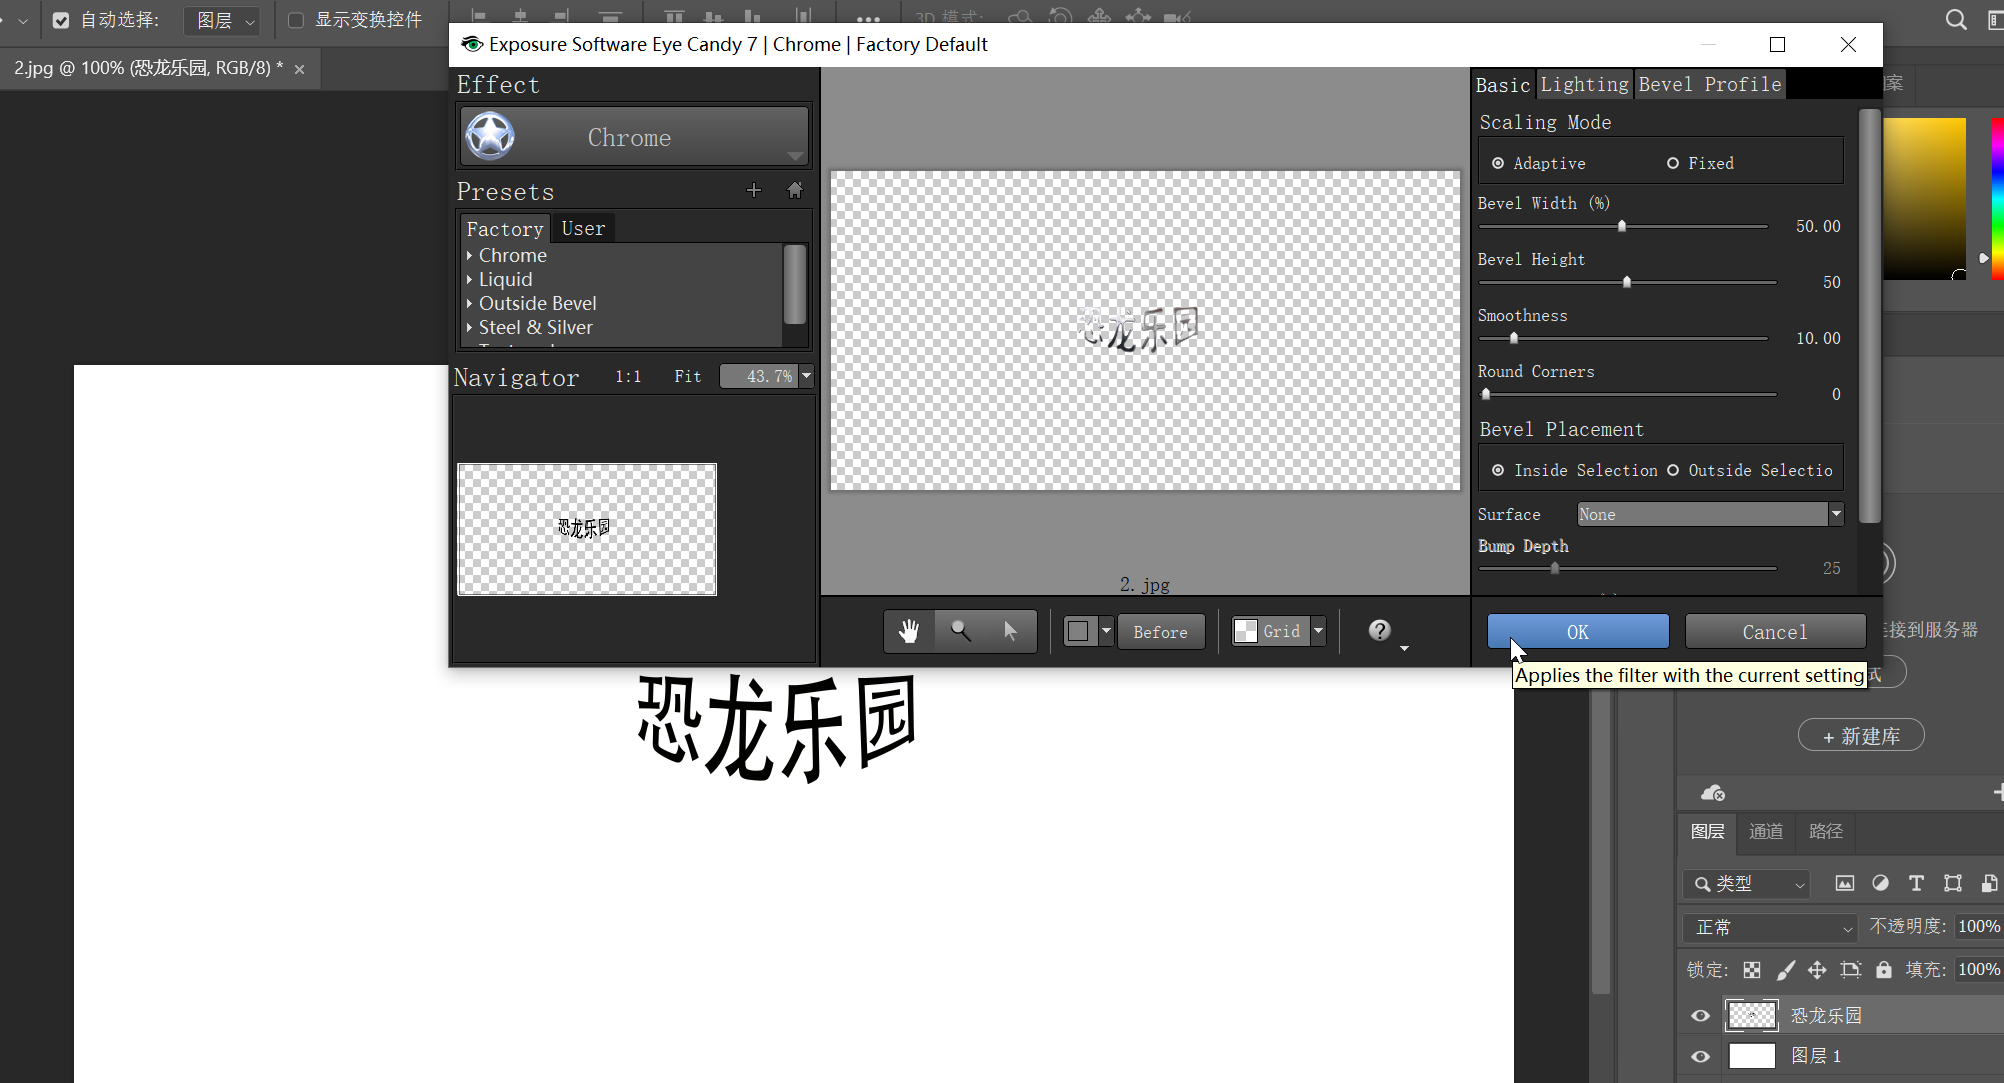Screen dimensions: 2004x1083
Task: Select the zoom magnifier tool
Action: click(960, 631)
